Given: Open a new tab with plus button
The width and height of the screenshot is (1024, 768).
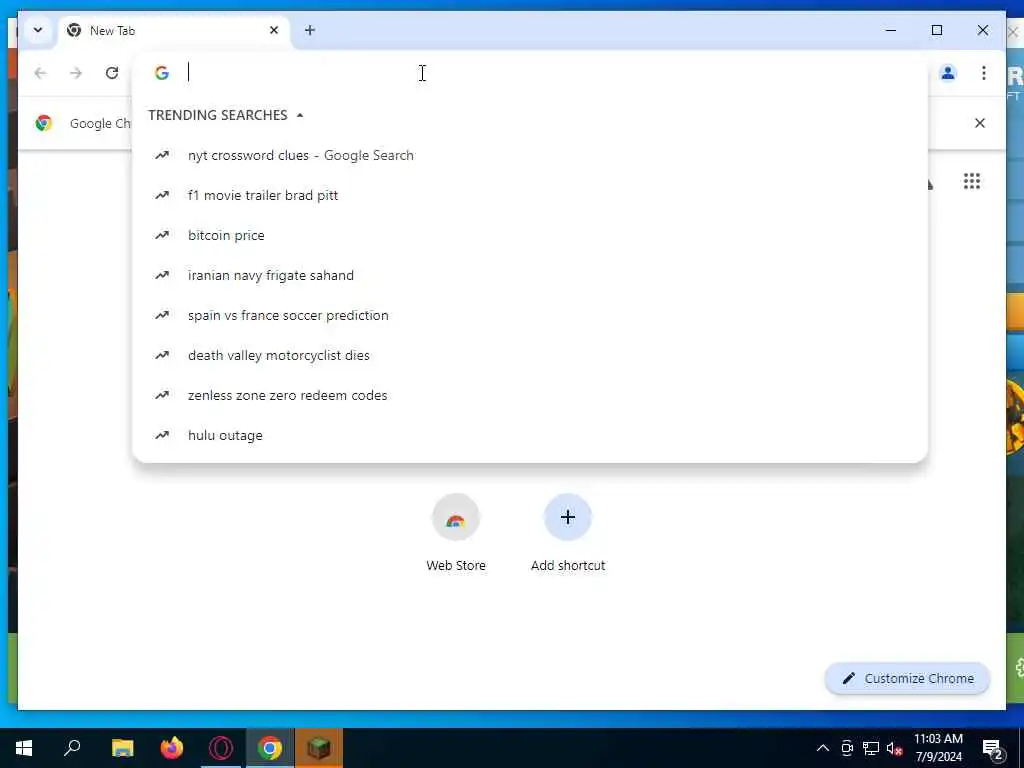Looking at the screenshot, I should 310,30.
